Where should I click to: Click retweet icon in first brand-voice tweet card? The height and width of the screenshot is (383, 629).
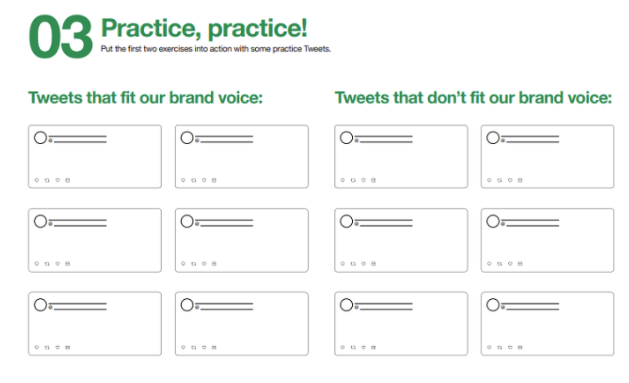[x=47, y=180]
